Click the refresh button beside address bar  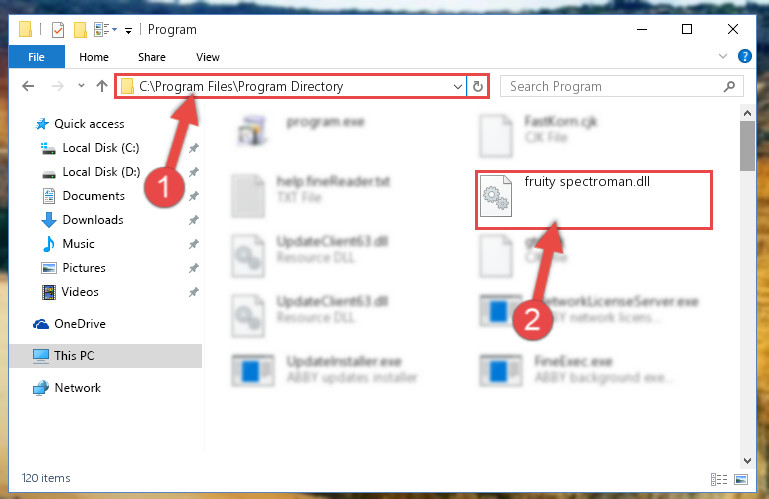click(x=478, y=87)
